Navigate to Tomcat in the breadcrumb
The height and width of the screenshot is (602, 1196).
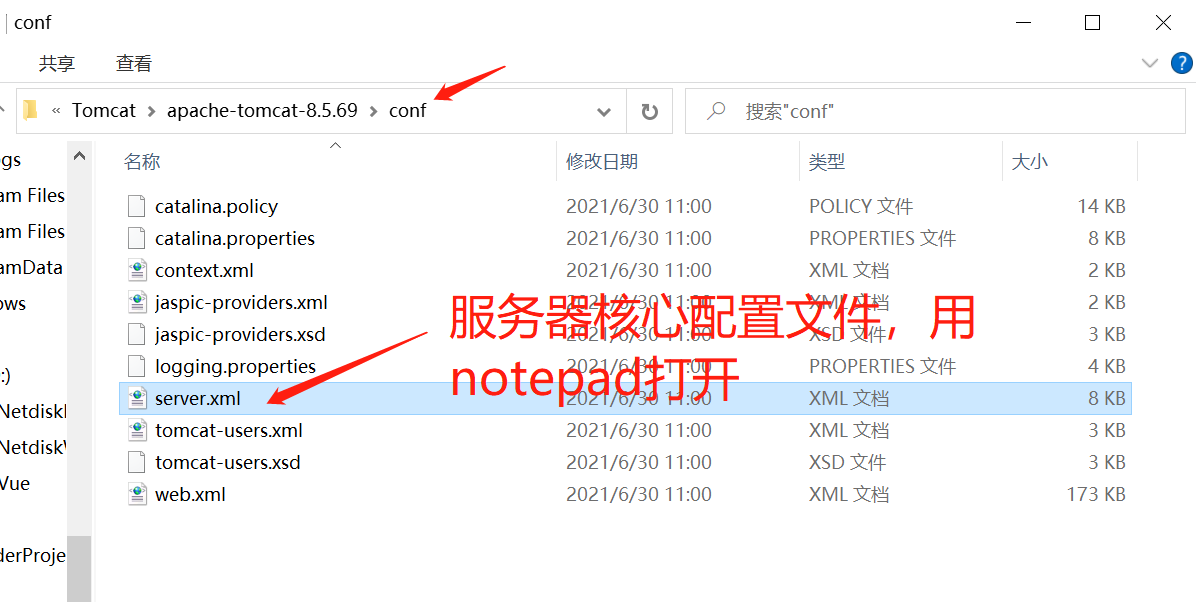(x=104, y=111)
